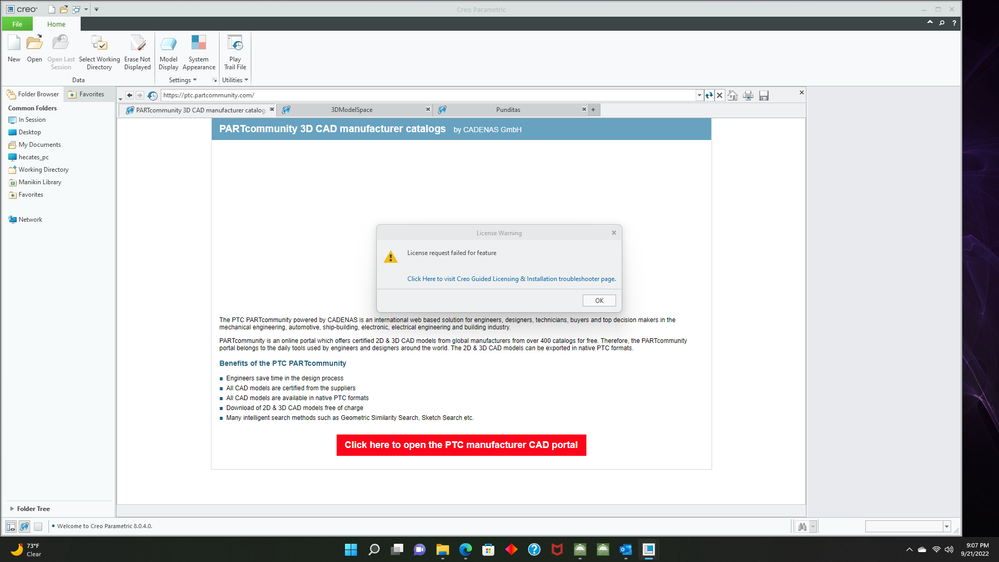Expand the Utilities group dropdown

pyautogui.click(x=235, y=80)
